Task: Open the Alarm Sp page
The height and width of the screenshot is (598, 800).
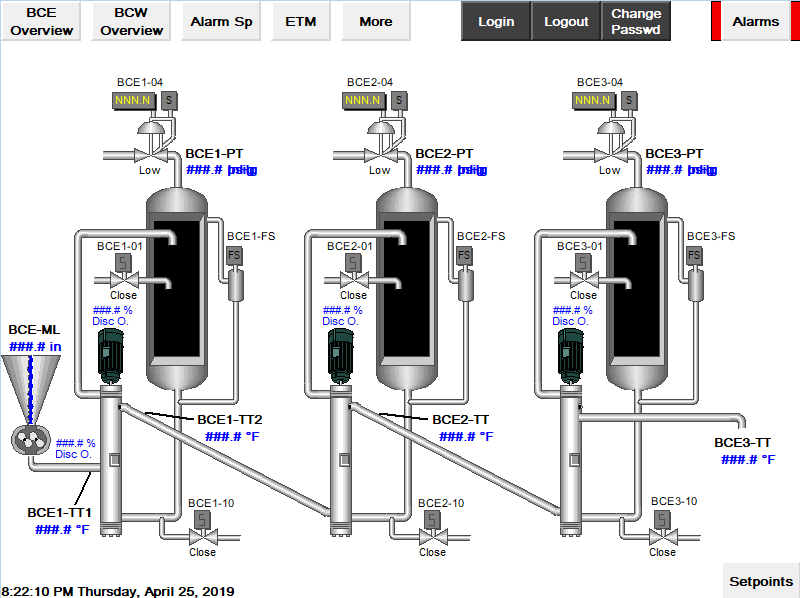Action: [221, 21]
